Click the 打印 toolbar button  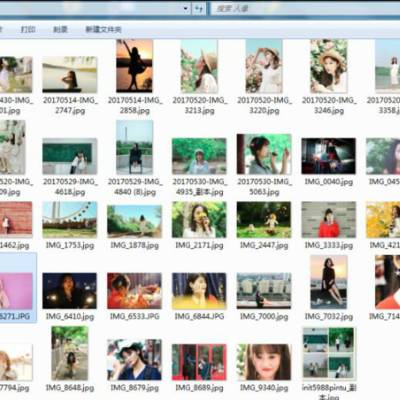pyautogui.click(x=28, y=29)
